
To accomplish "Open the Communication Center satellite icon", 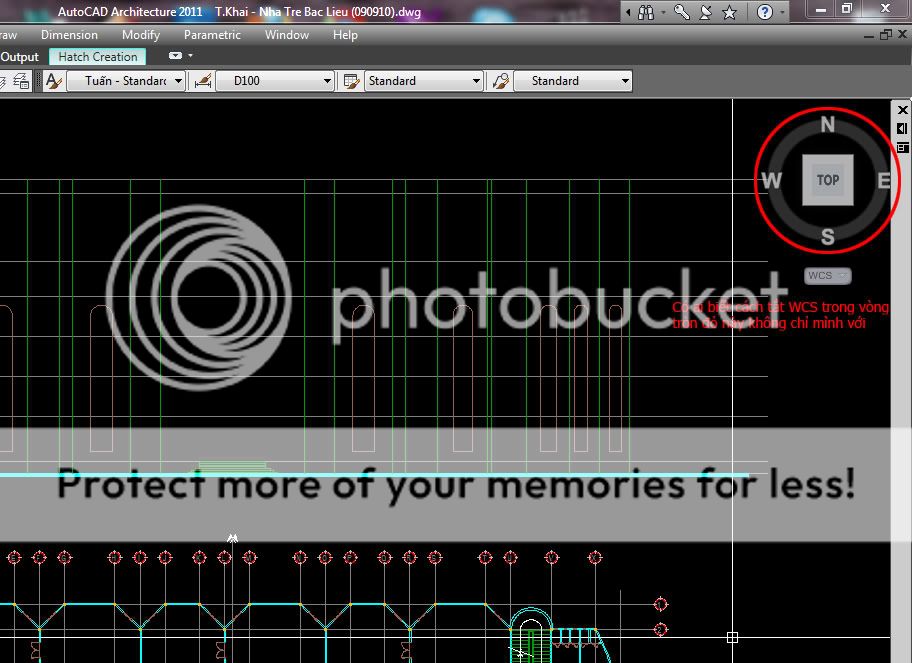I will point(706,12).
